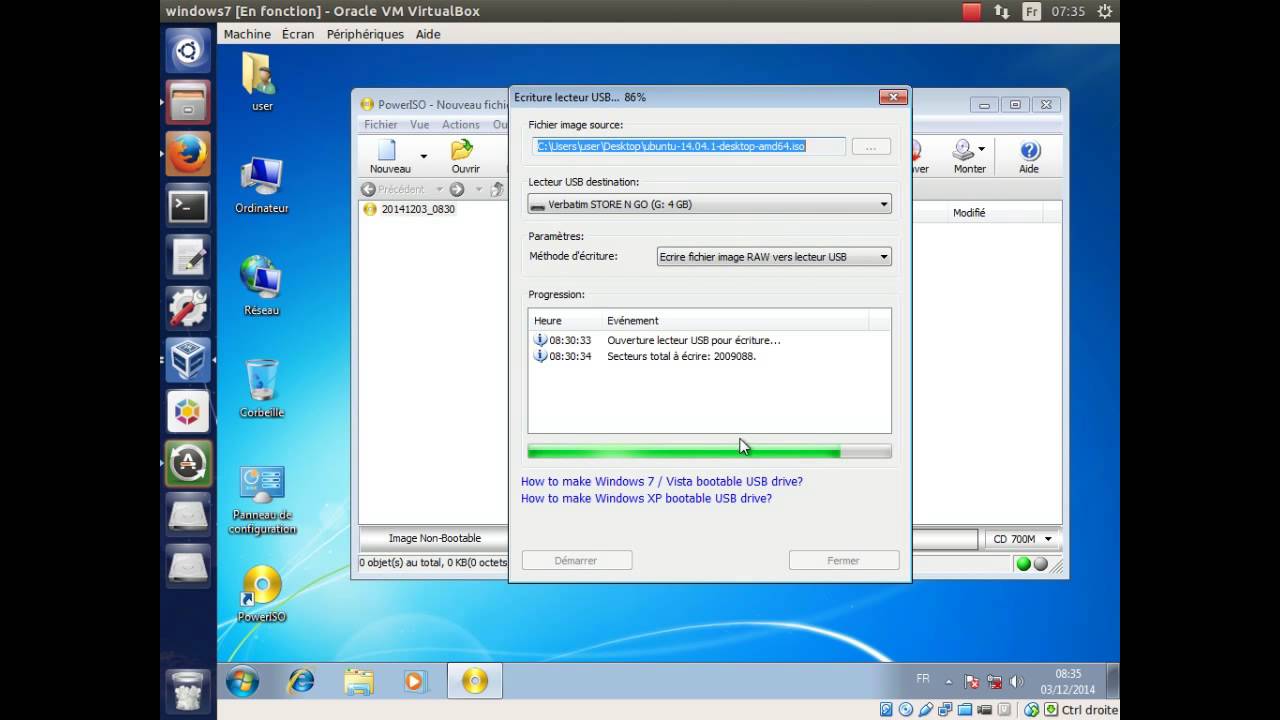This screenshot has height=720, width=1280.
Task: Click the Image Non-Bootable button
Action: pyautogui.click(x=435, y=538)
